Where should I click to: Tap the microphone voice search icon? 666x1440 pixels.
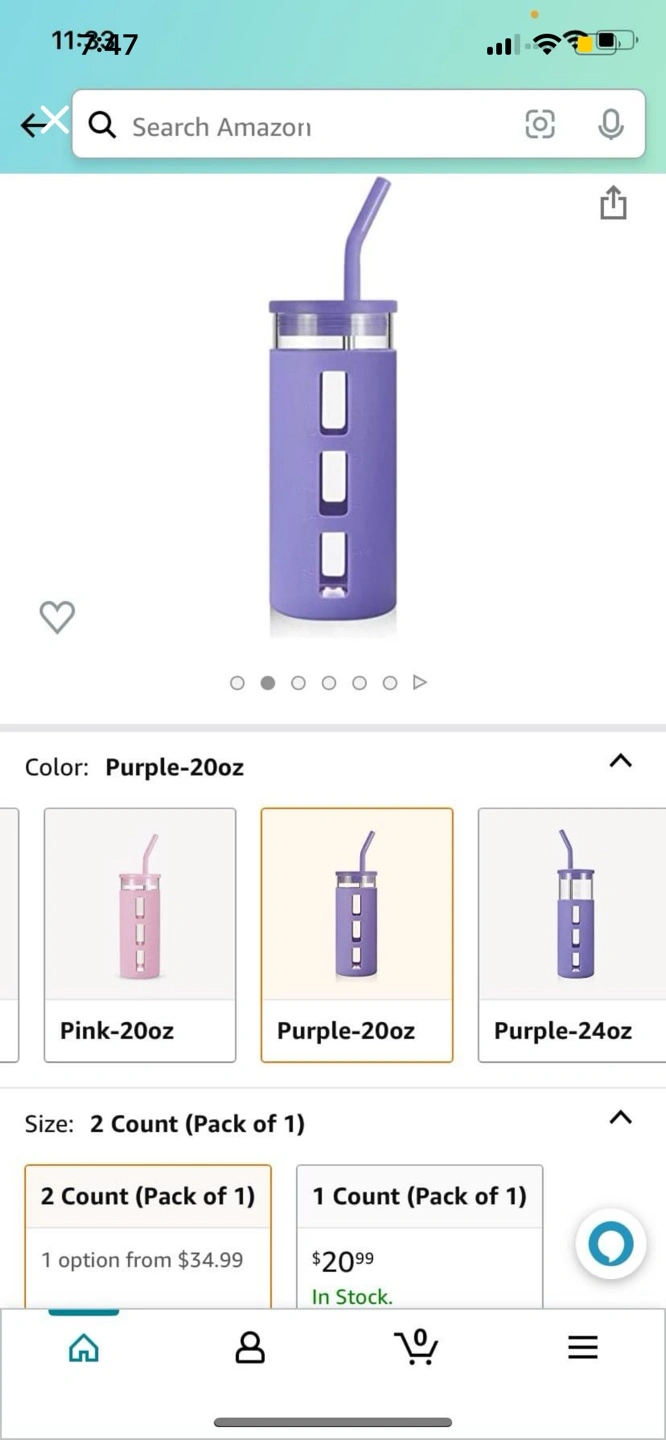(x=610, y=124)
